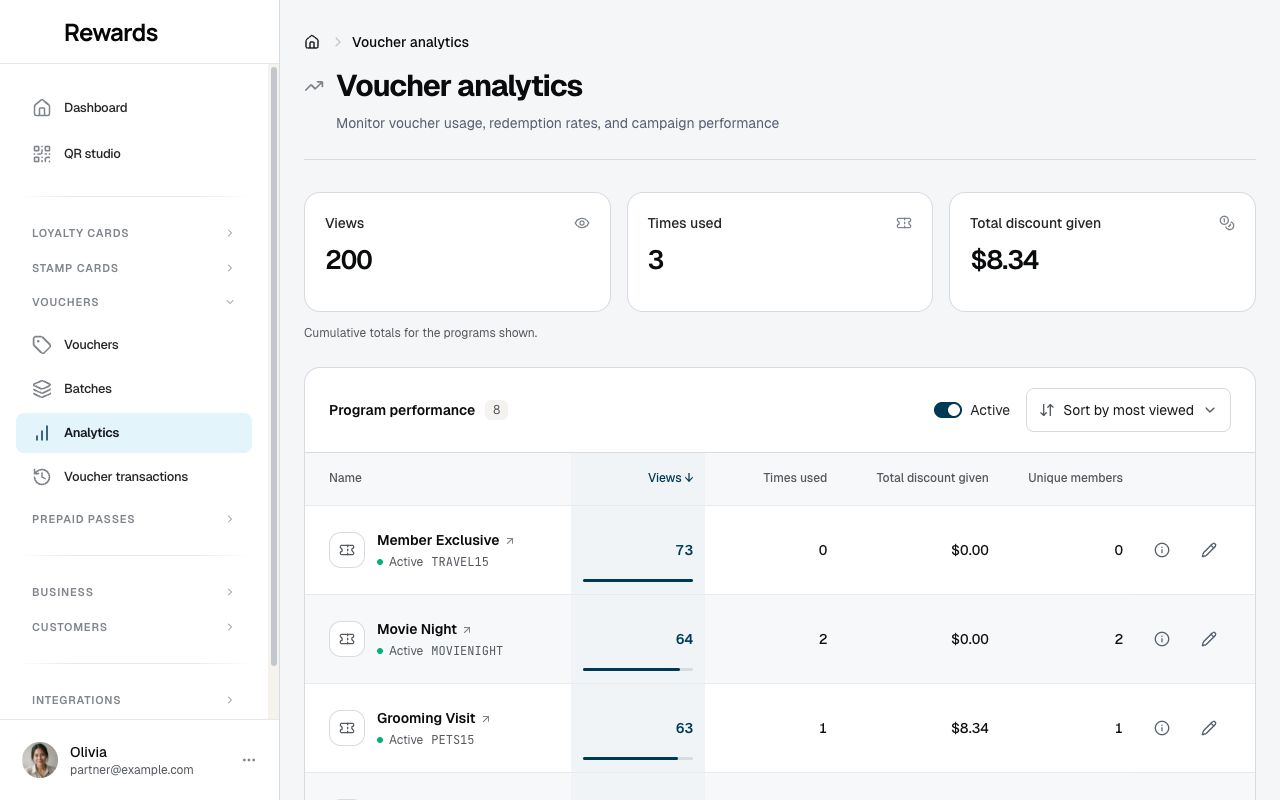Open info for Movie Night row
The image size is (1280, 800).
1162,639
